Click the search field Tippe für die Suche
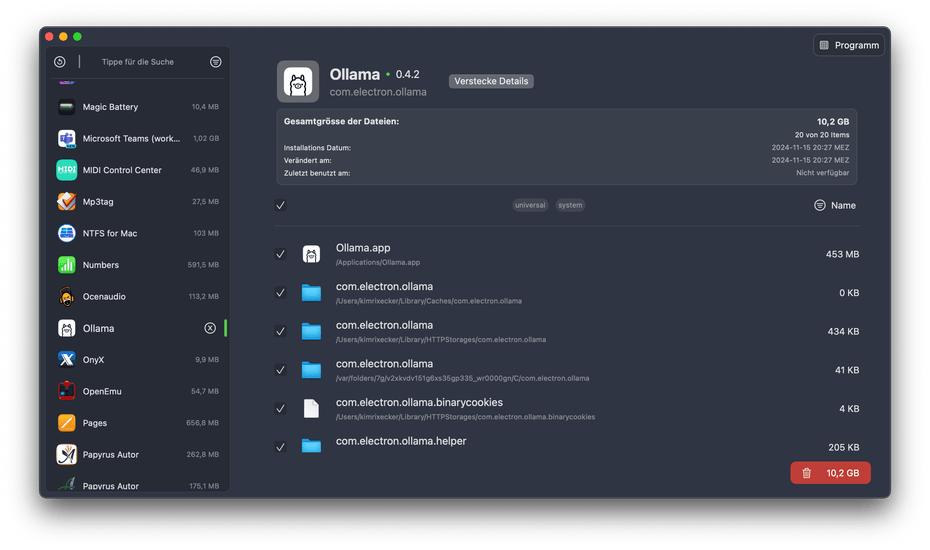Screen dimensions: 930x550 (138, 62)
